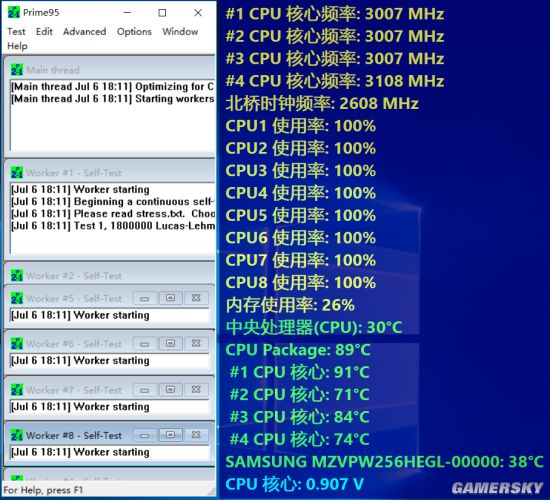Image resolution: width=550 pixels, height=500 pixels.
Task: Close the Worker #7 sub-window
Action: coord(196,389)
